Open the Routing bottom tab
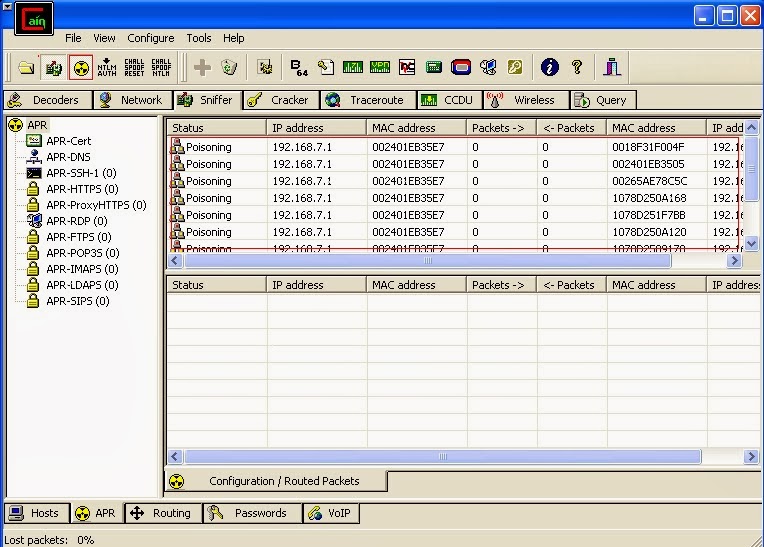Image resolution: width=764 pixels, height=547 pixels. pyautogui.click(x=163, y=513)
